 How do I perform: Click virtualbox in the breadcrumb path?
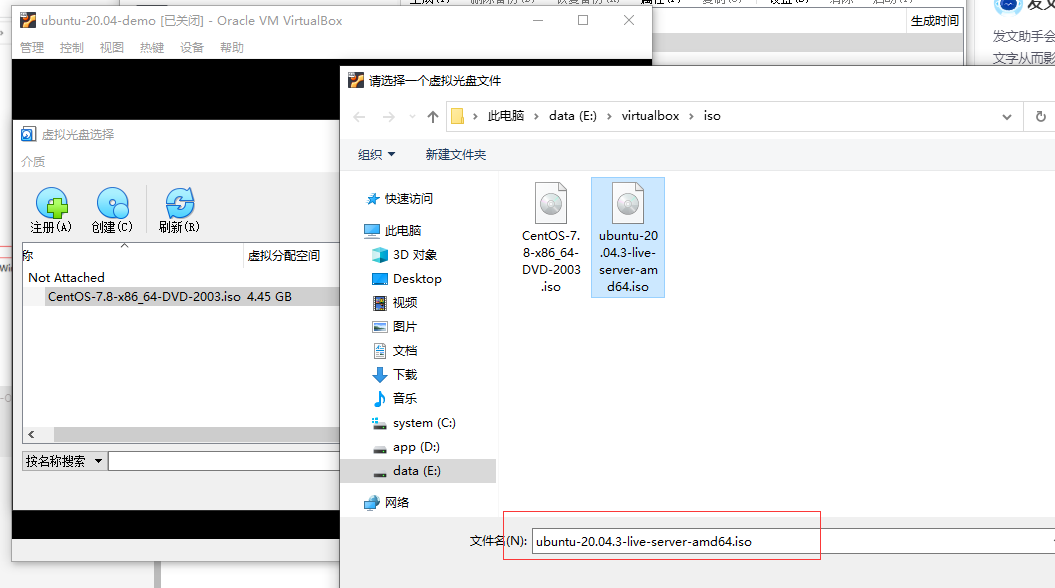click(x=650, y=116)
